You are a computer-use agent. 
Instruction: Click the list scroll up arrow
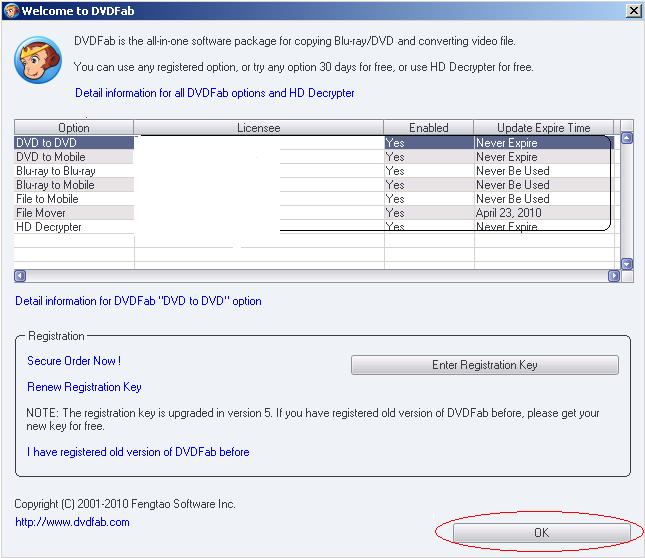pos(626,138)
